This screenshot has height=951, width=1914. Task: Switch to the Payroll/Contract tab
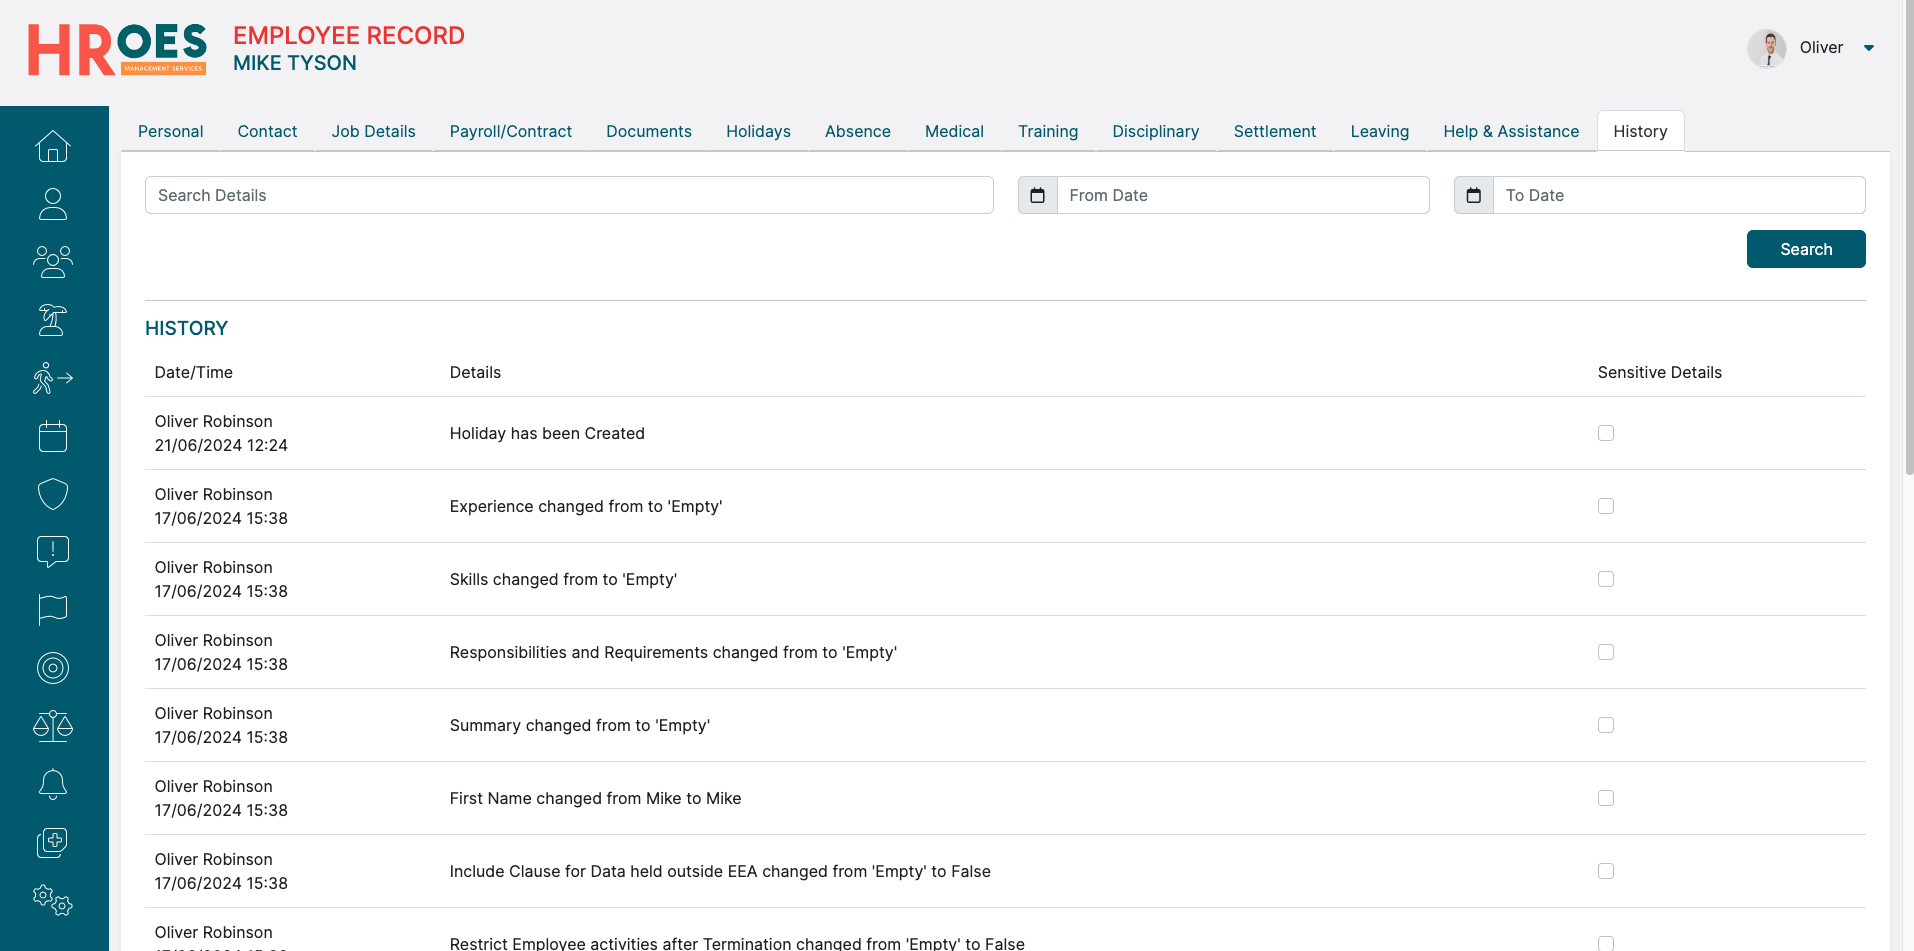point(510,131)
